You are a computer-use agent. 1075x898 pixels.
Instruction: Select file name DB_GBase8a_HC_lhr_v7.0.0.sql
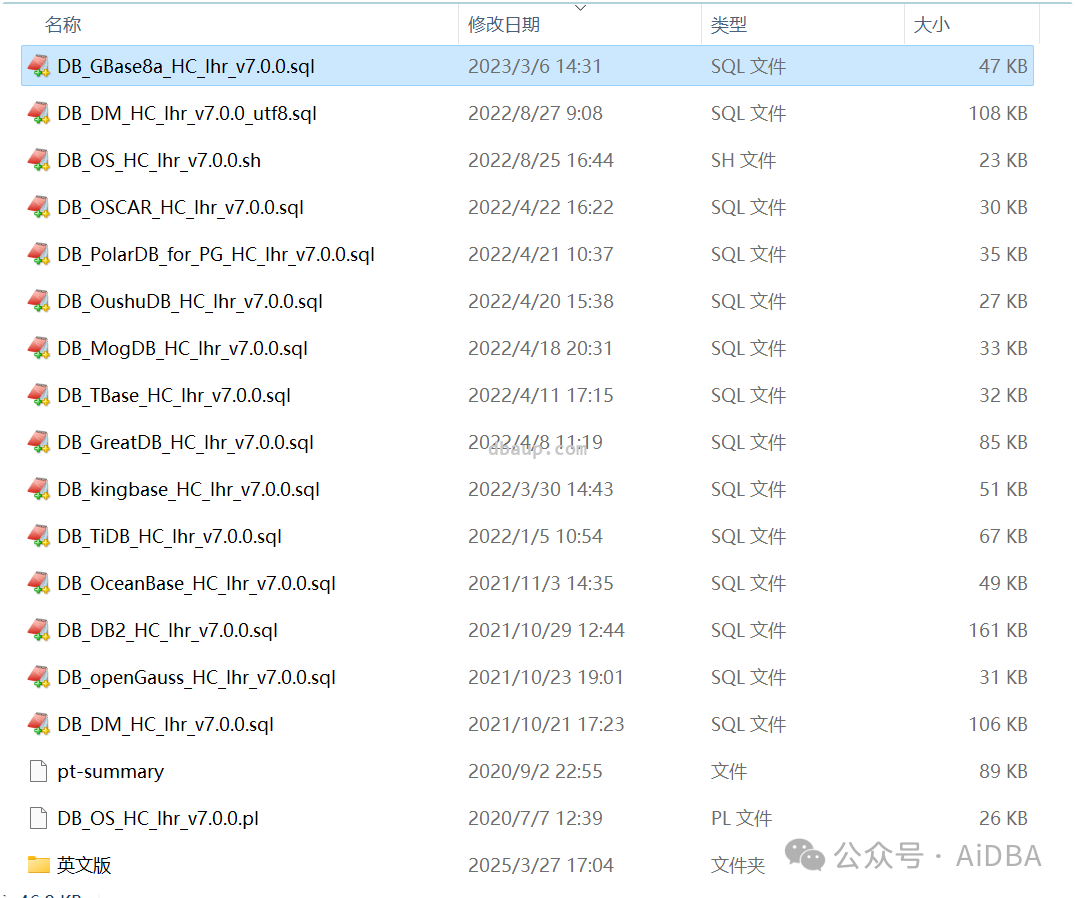tap(186, 66)
